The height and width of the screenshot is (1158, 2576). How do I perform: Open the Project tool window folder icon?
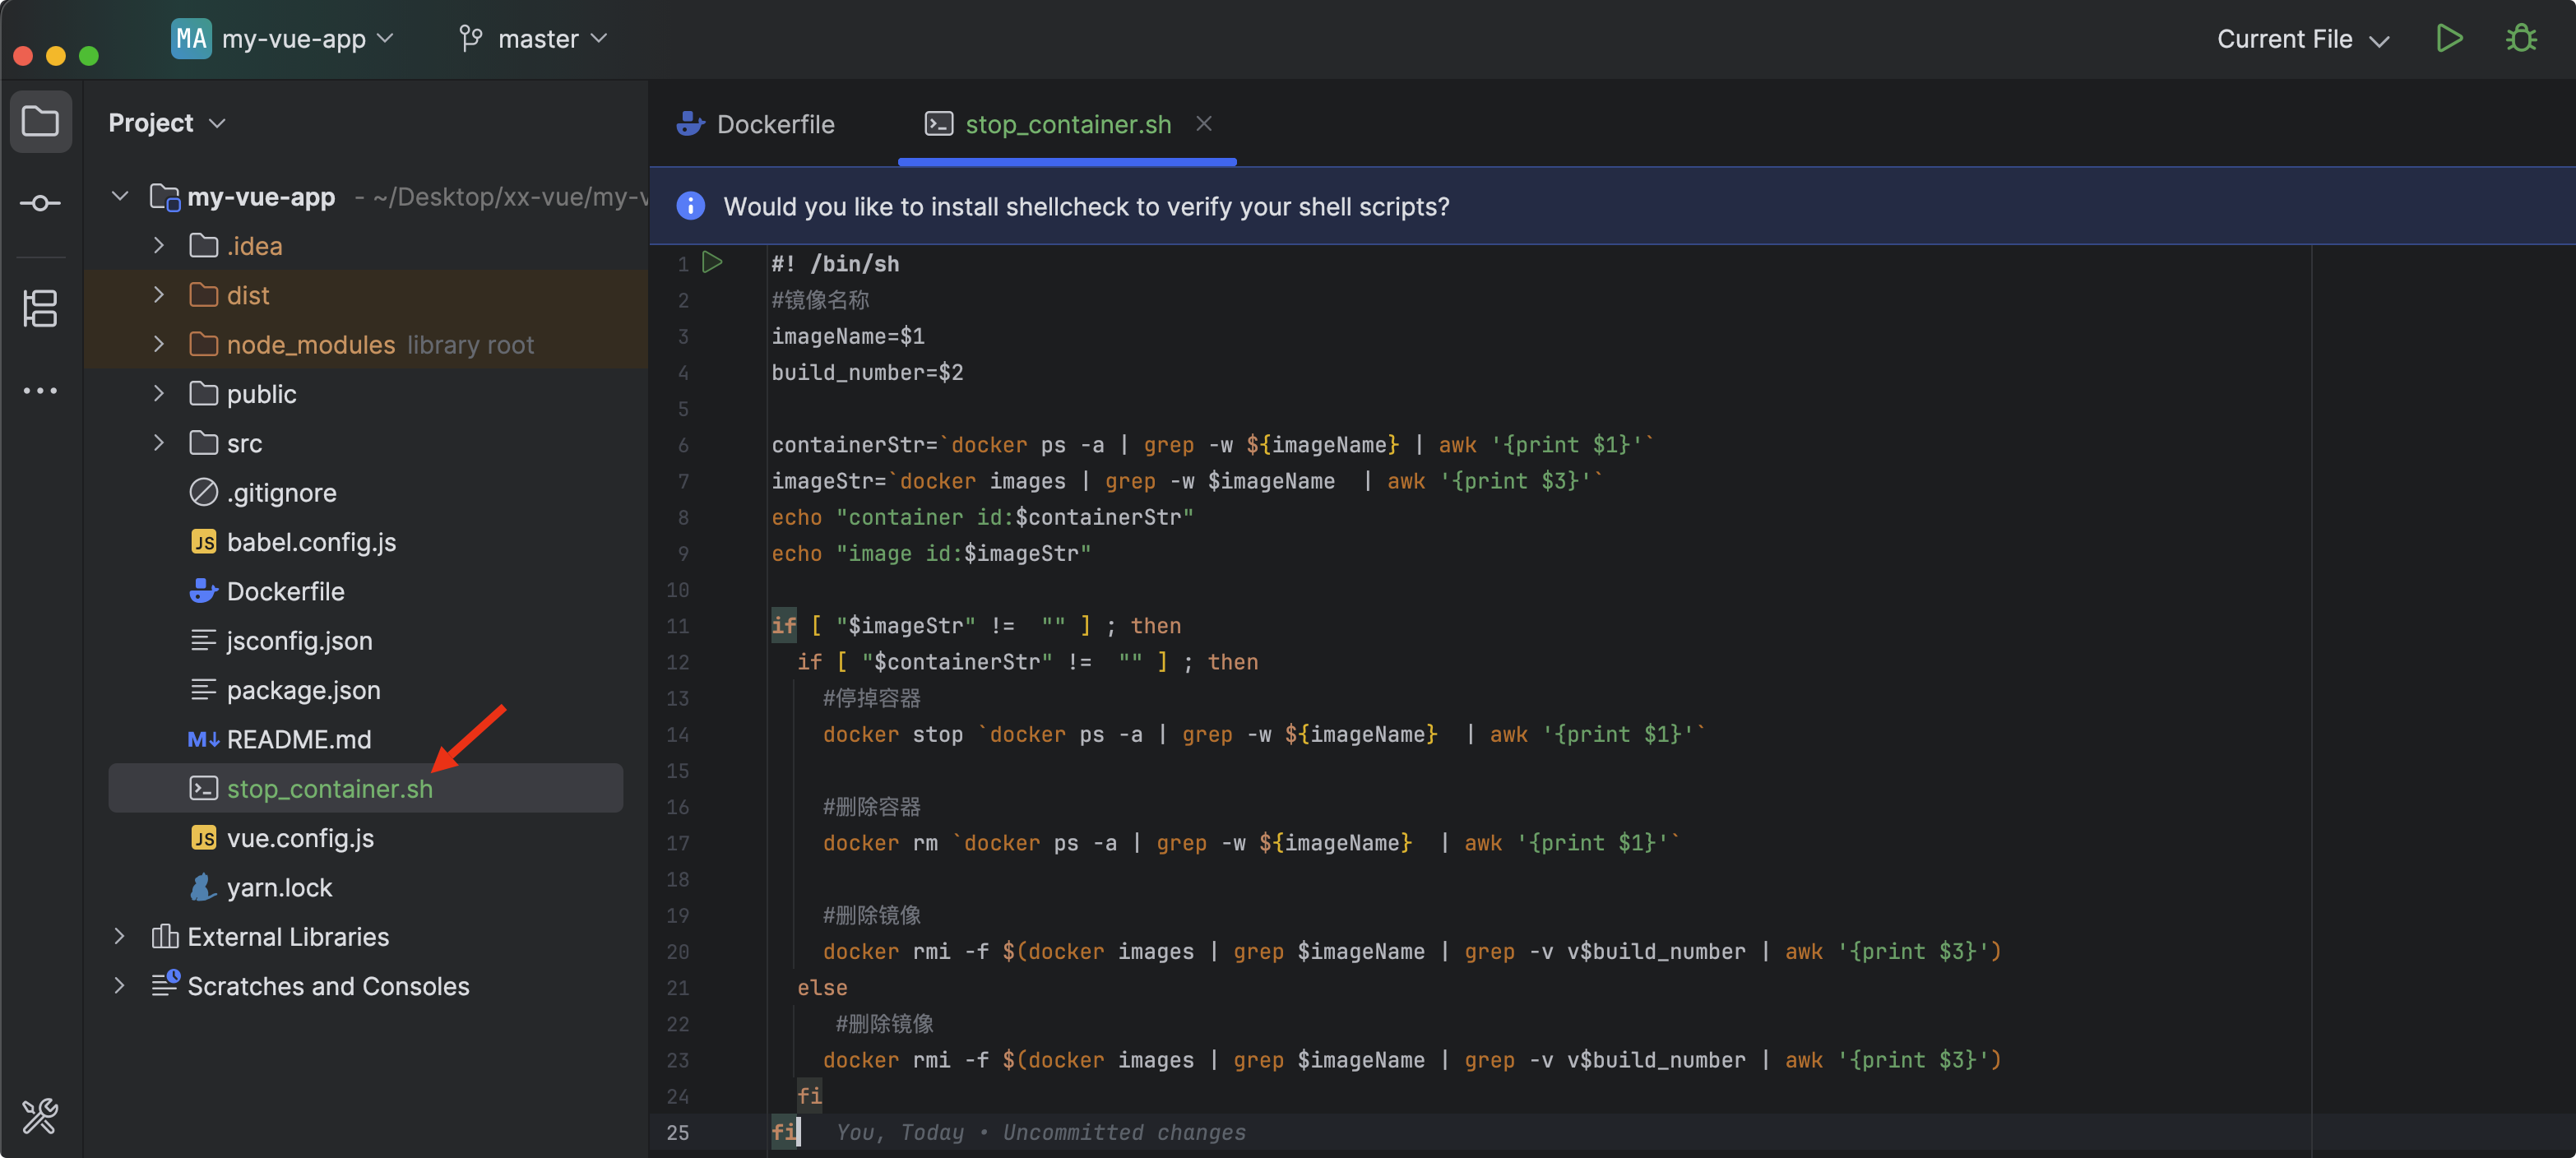(40, 122)
